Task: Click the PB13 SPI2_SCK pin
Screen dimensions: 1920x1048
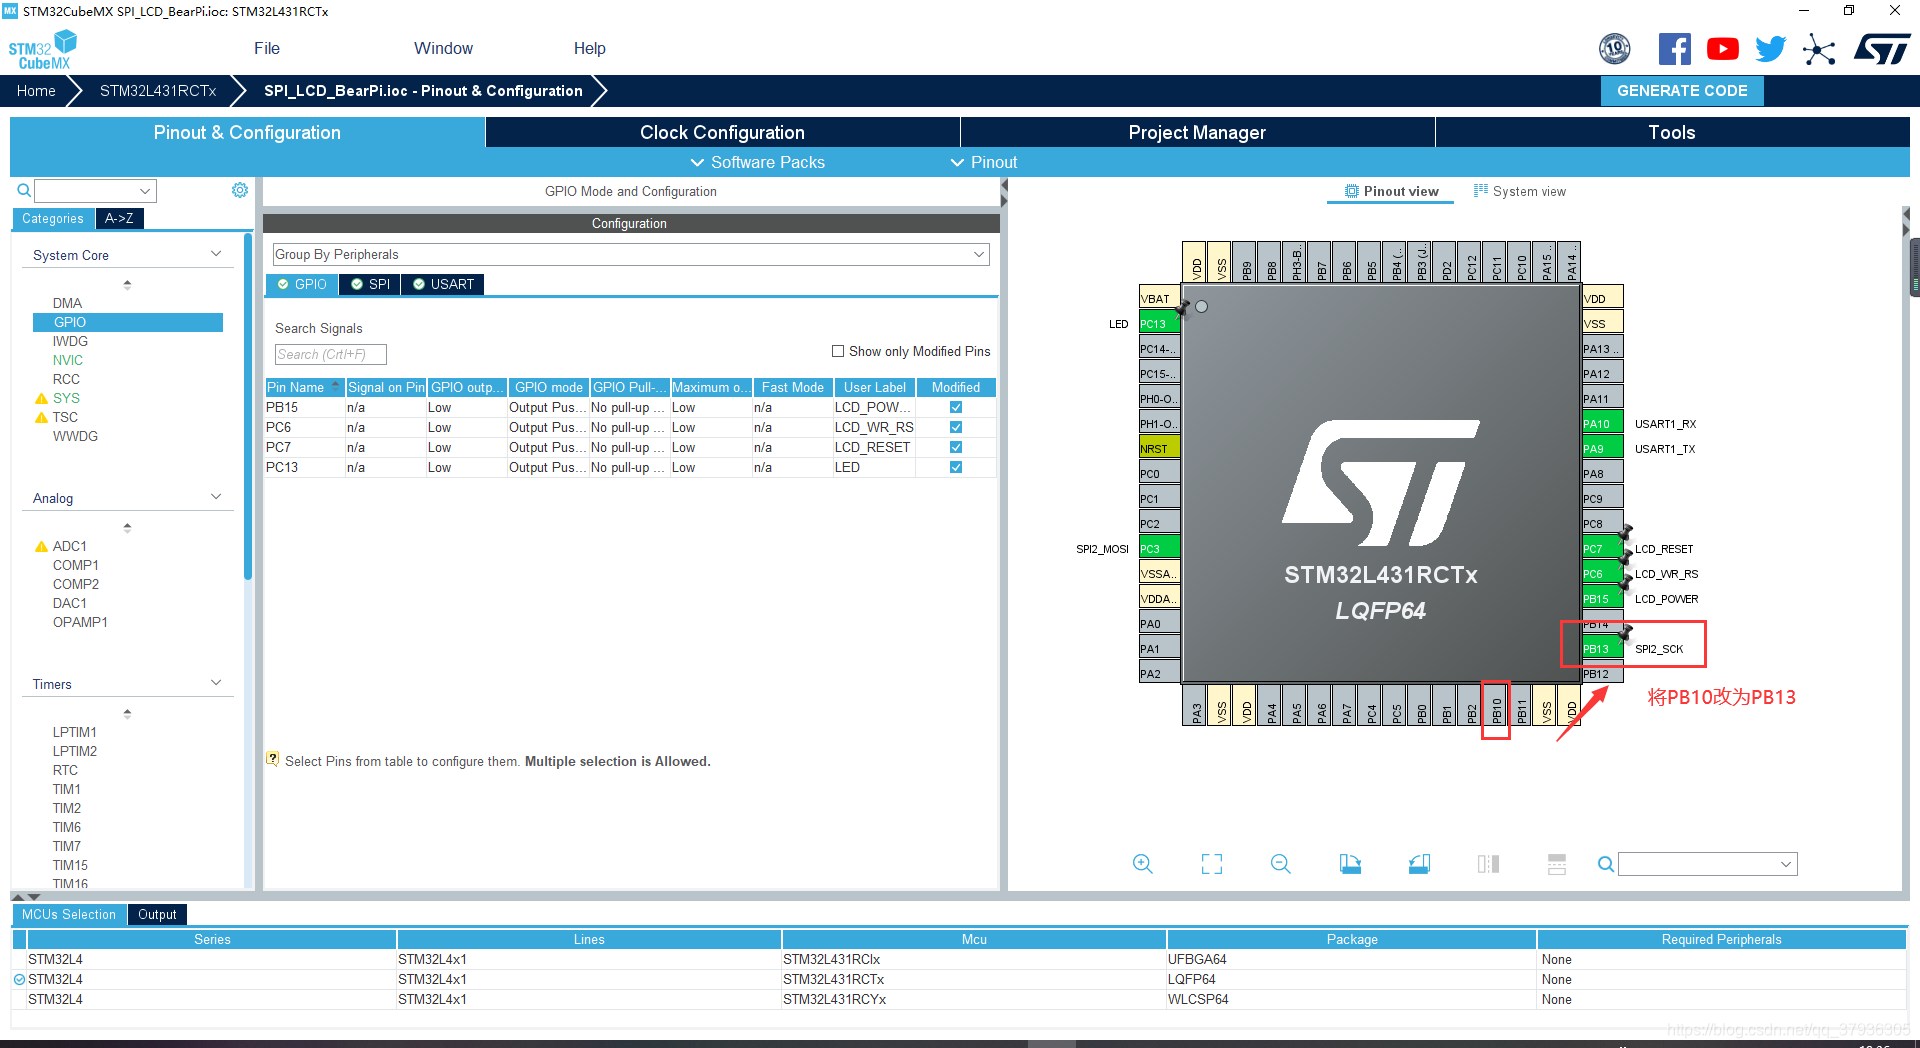Action: pos(1602,648)
